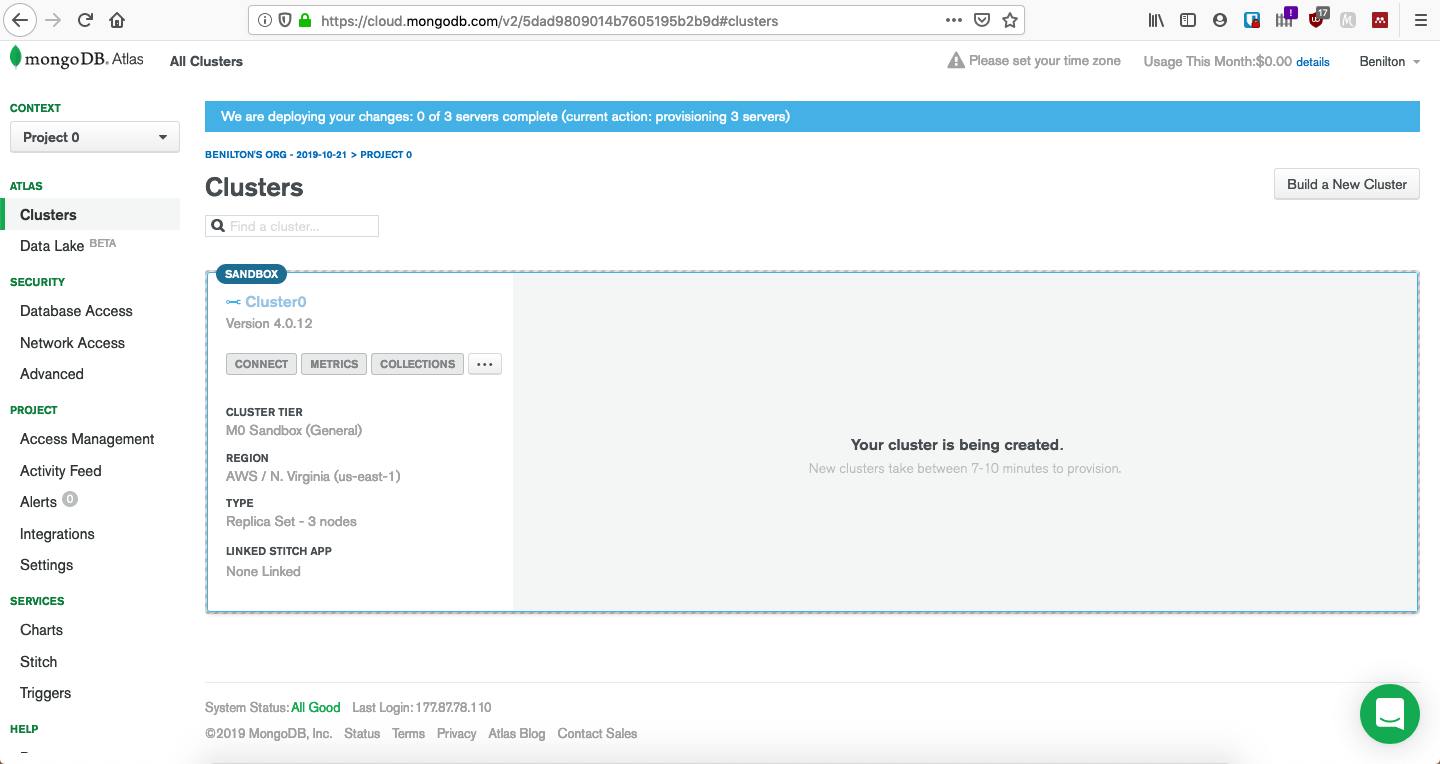Go to Network Access
This screenshot has width=1440, height=764.
(x=72, y=343)
